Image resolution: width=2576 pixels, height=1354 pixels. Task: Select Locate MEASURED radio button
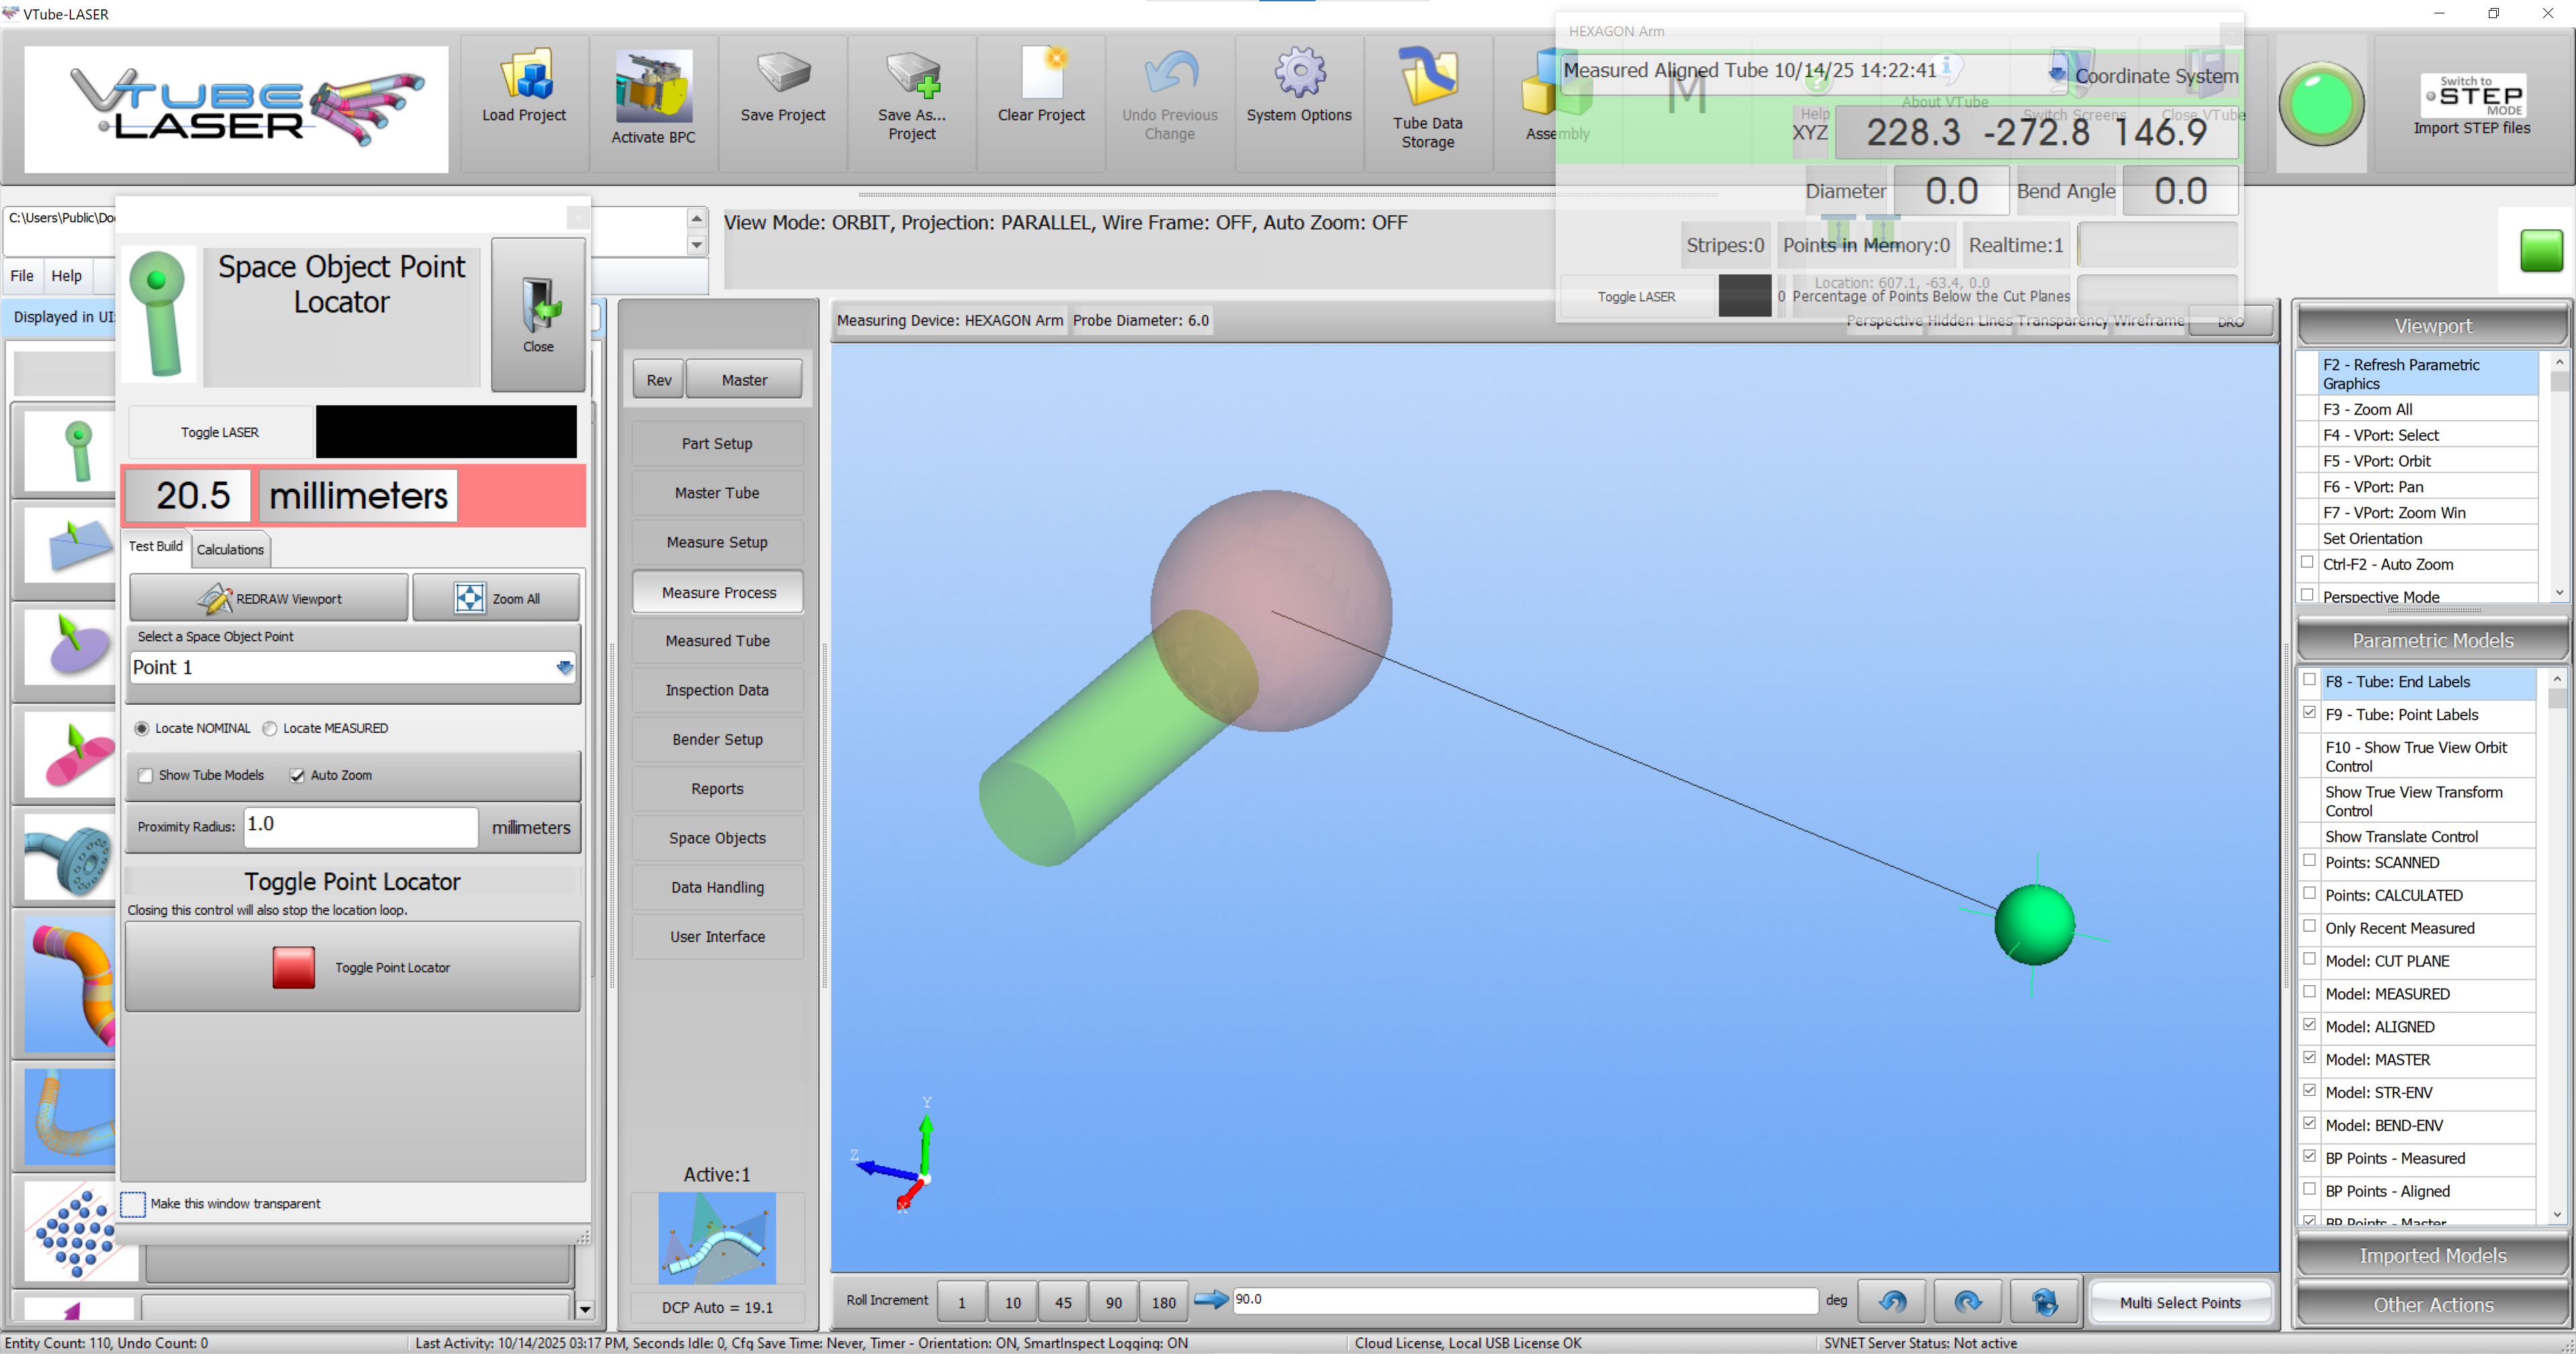(x=270, y=728)
